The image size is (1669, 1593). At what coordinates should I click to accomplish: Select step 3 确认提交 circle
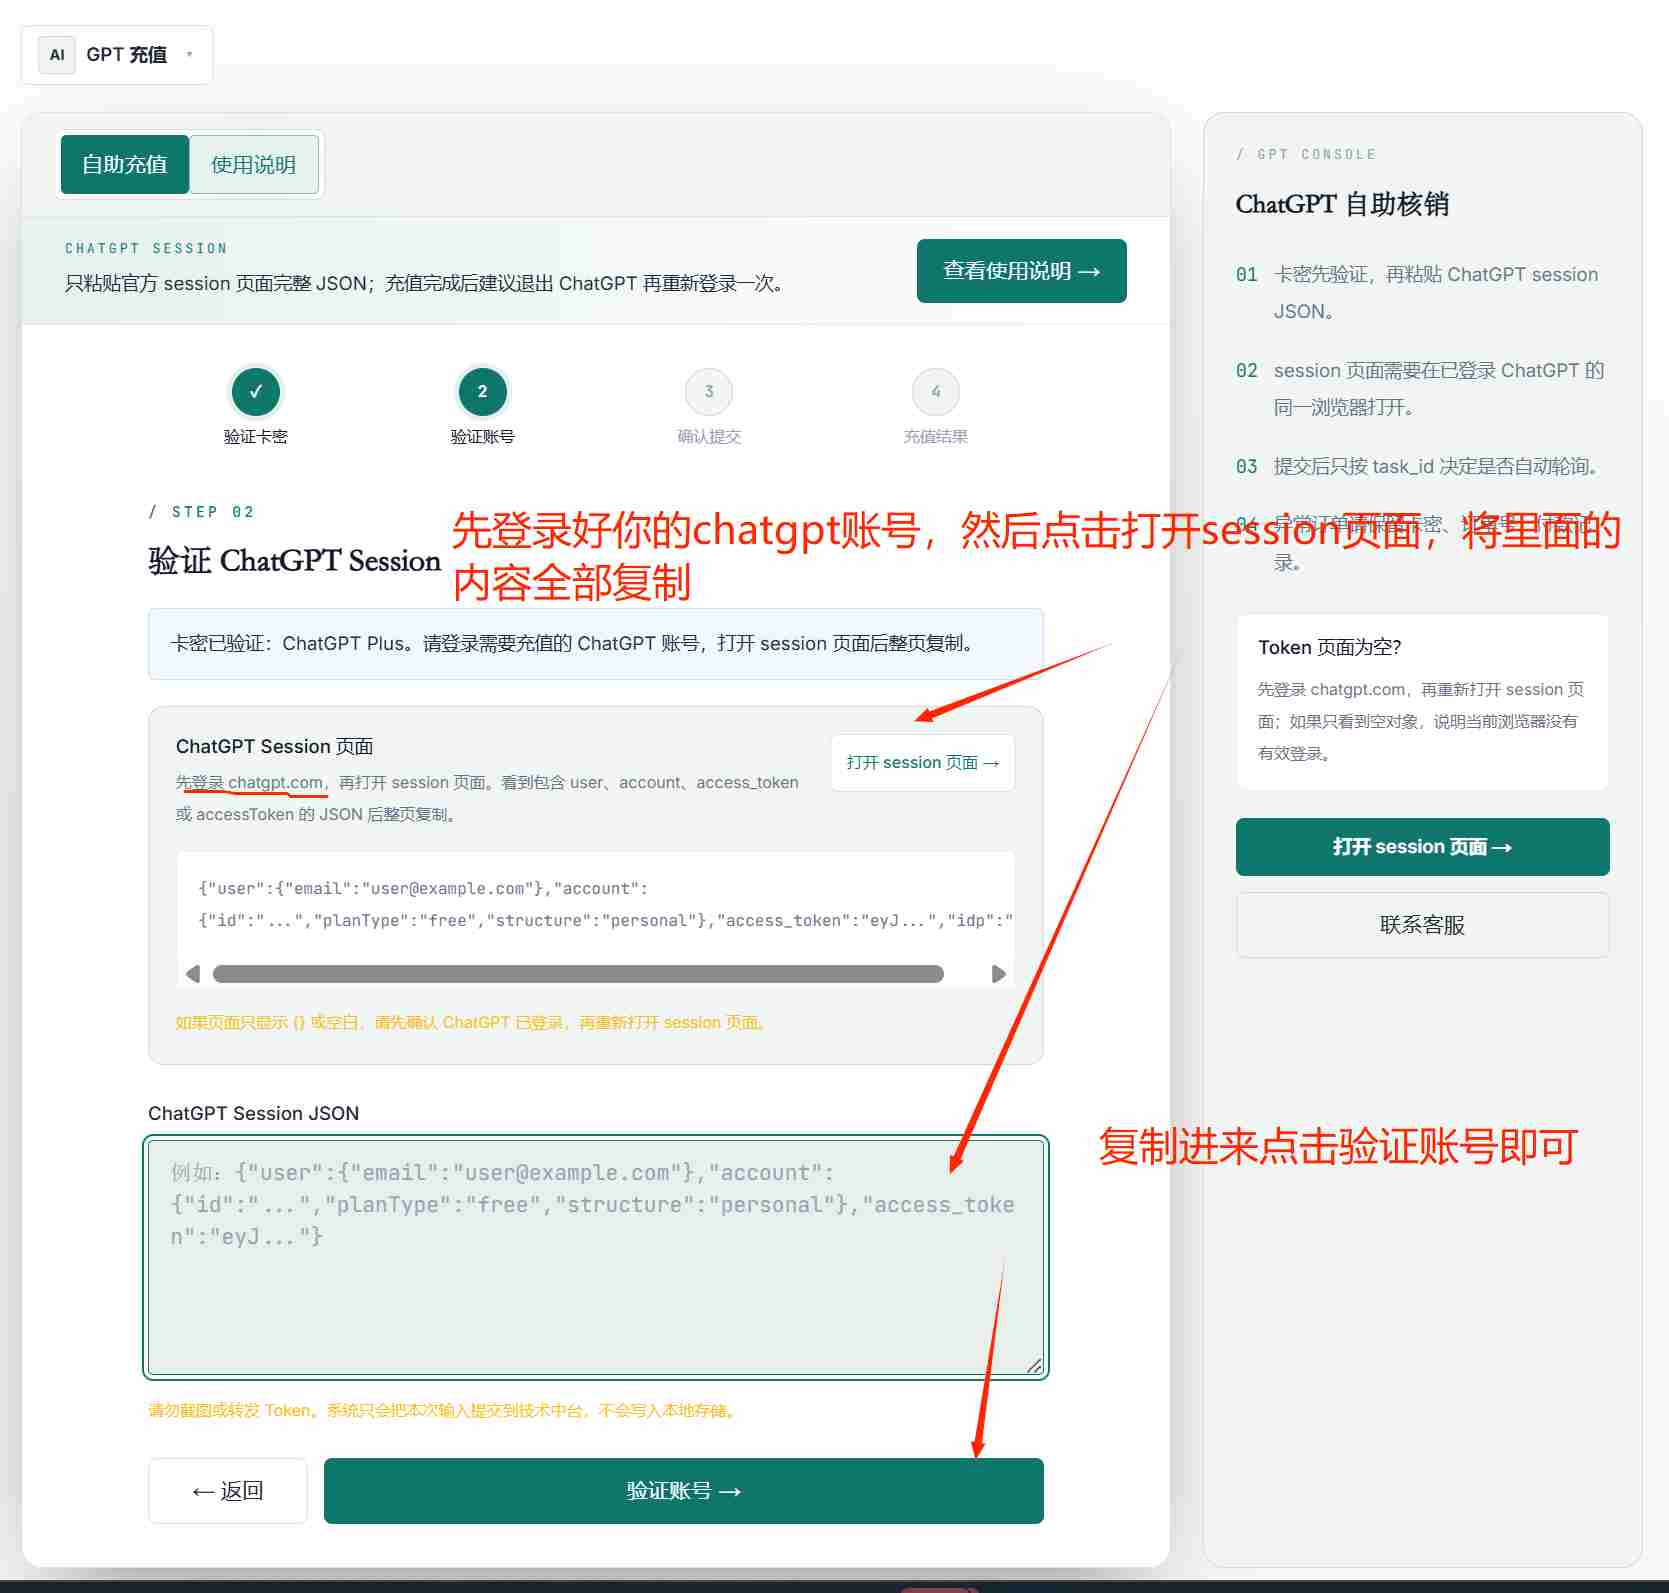(709, 392)
